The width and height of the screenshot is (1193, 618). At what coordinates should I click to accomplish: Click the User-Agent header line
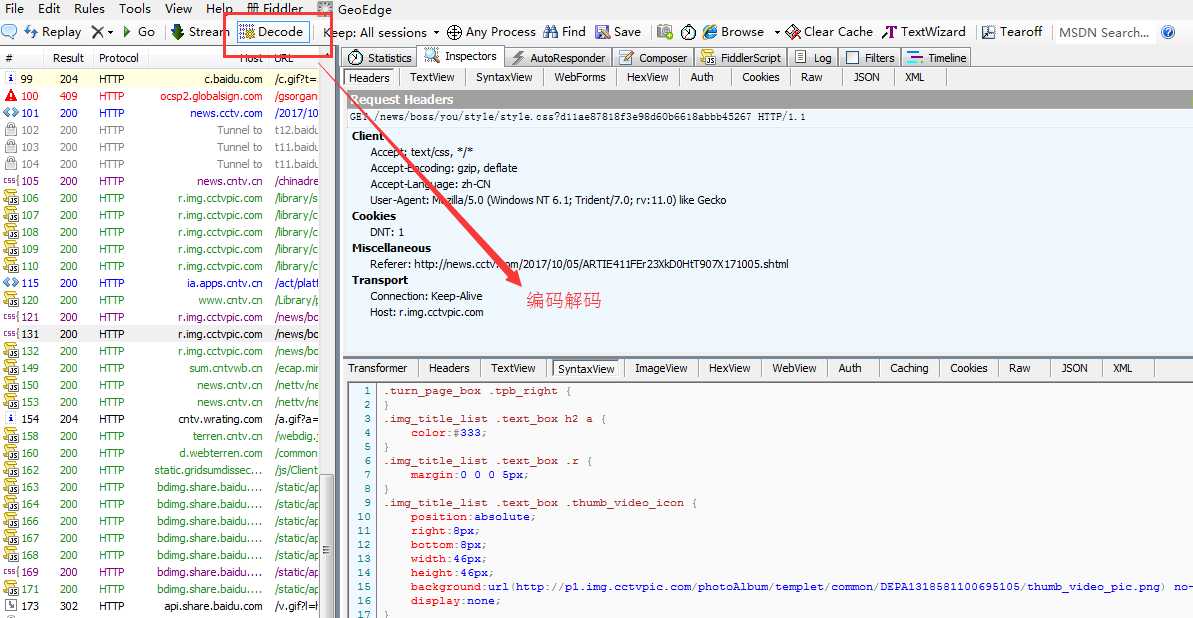click(x=548, y=200)
